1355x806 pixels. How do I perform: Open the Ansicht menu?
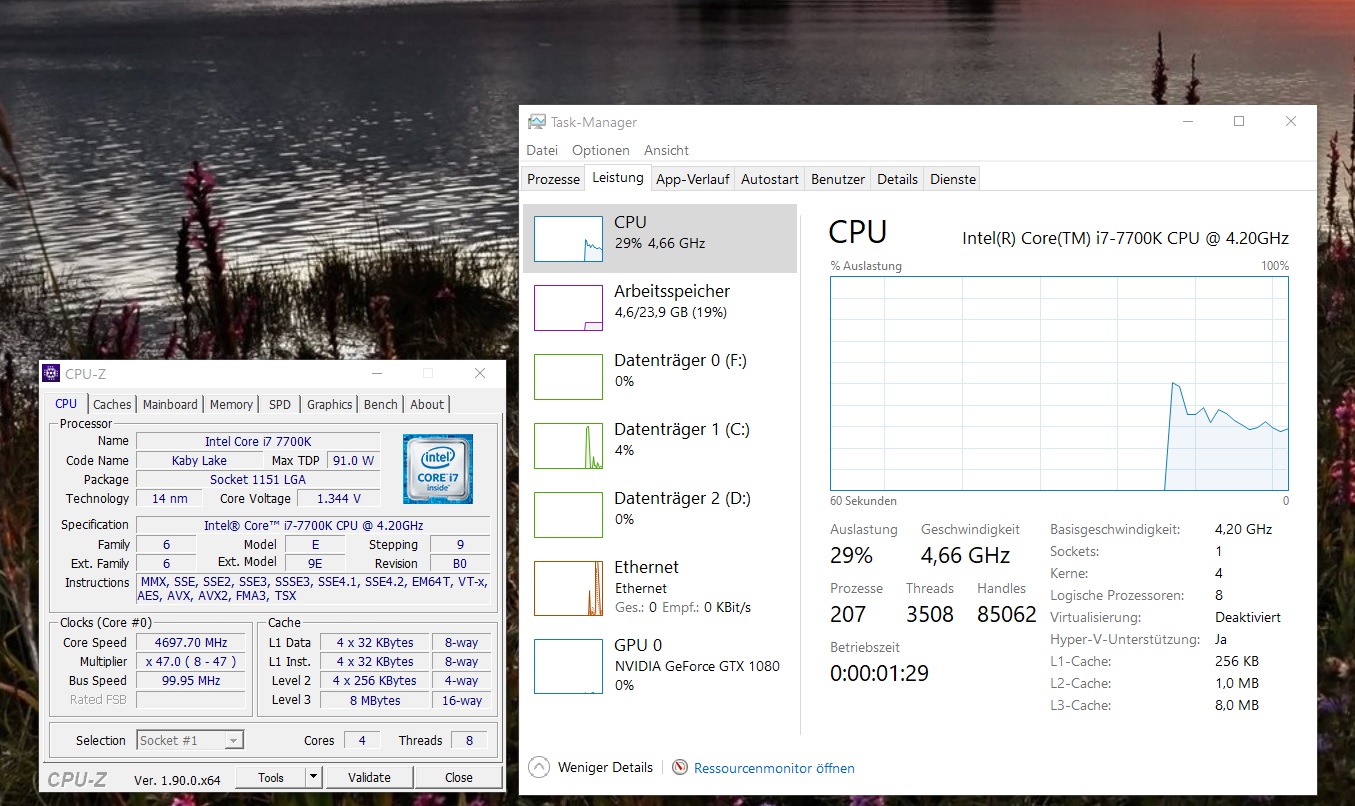tap(666, 150)
